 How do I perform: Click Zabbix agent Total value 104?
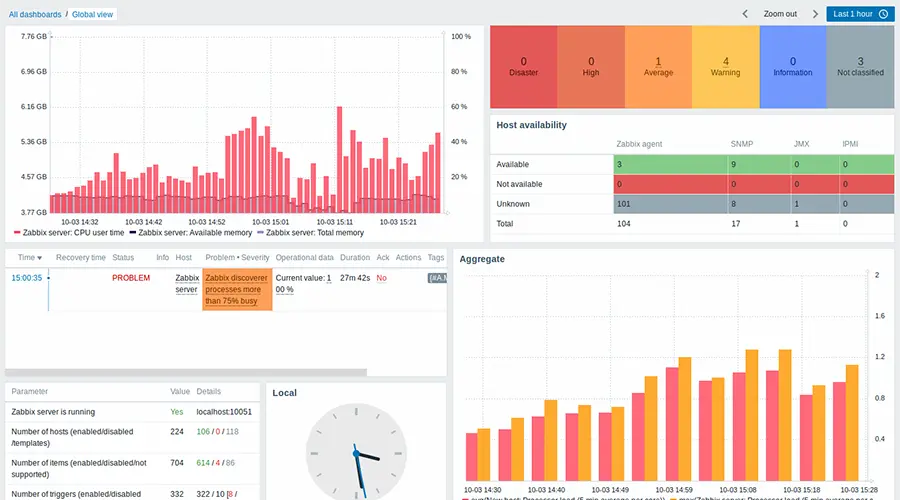coord(623,224)
